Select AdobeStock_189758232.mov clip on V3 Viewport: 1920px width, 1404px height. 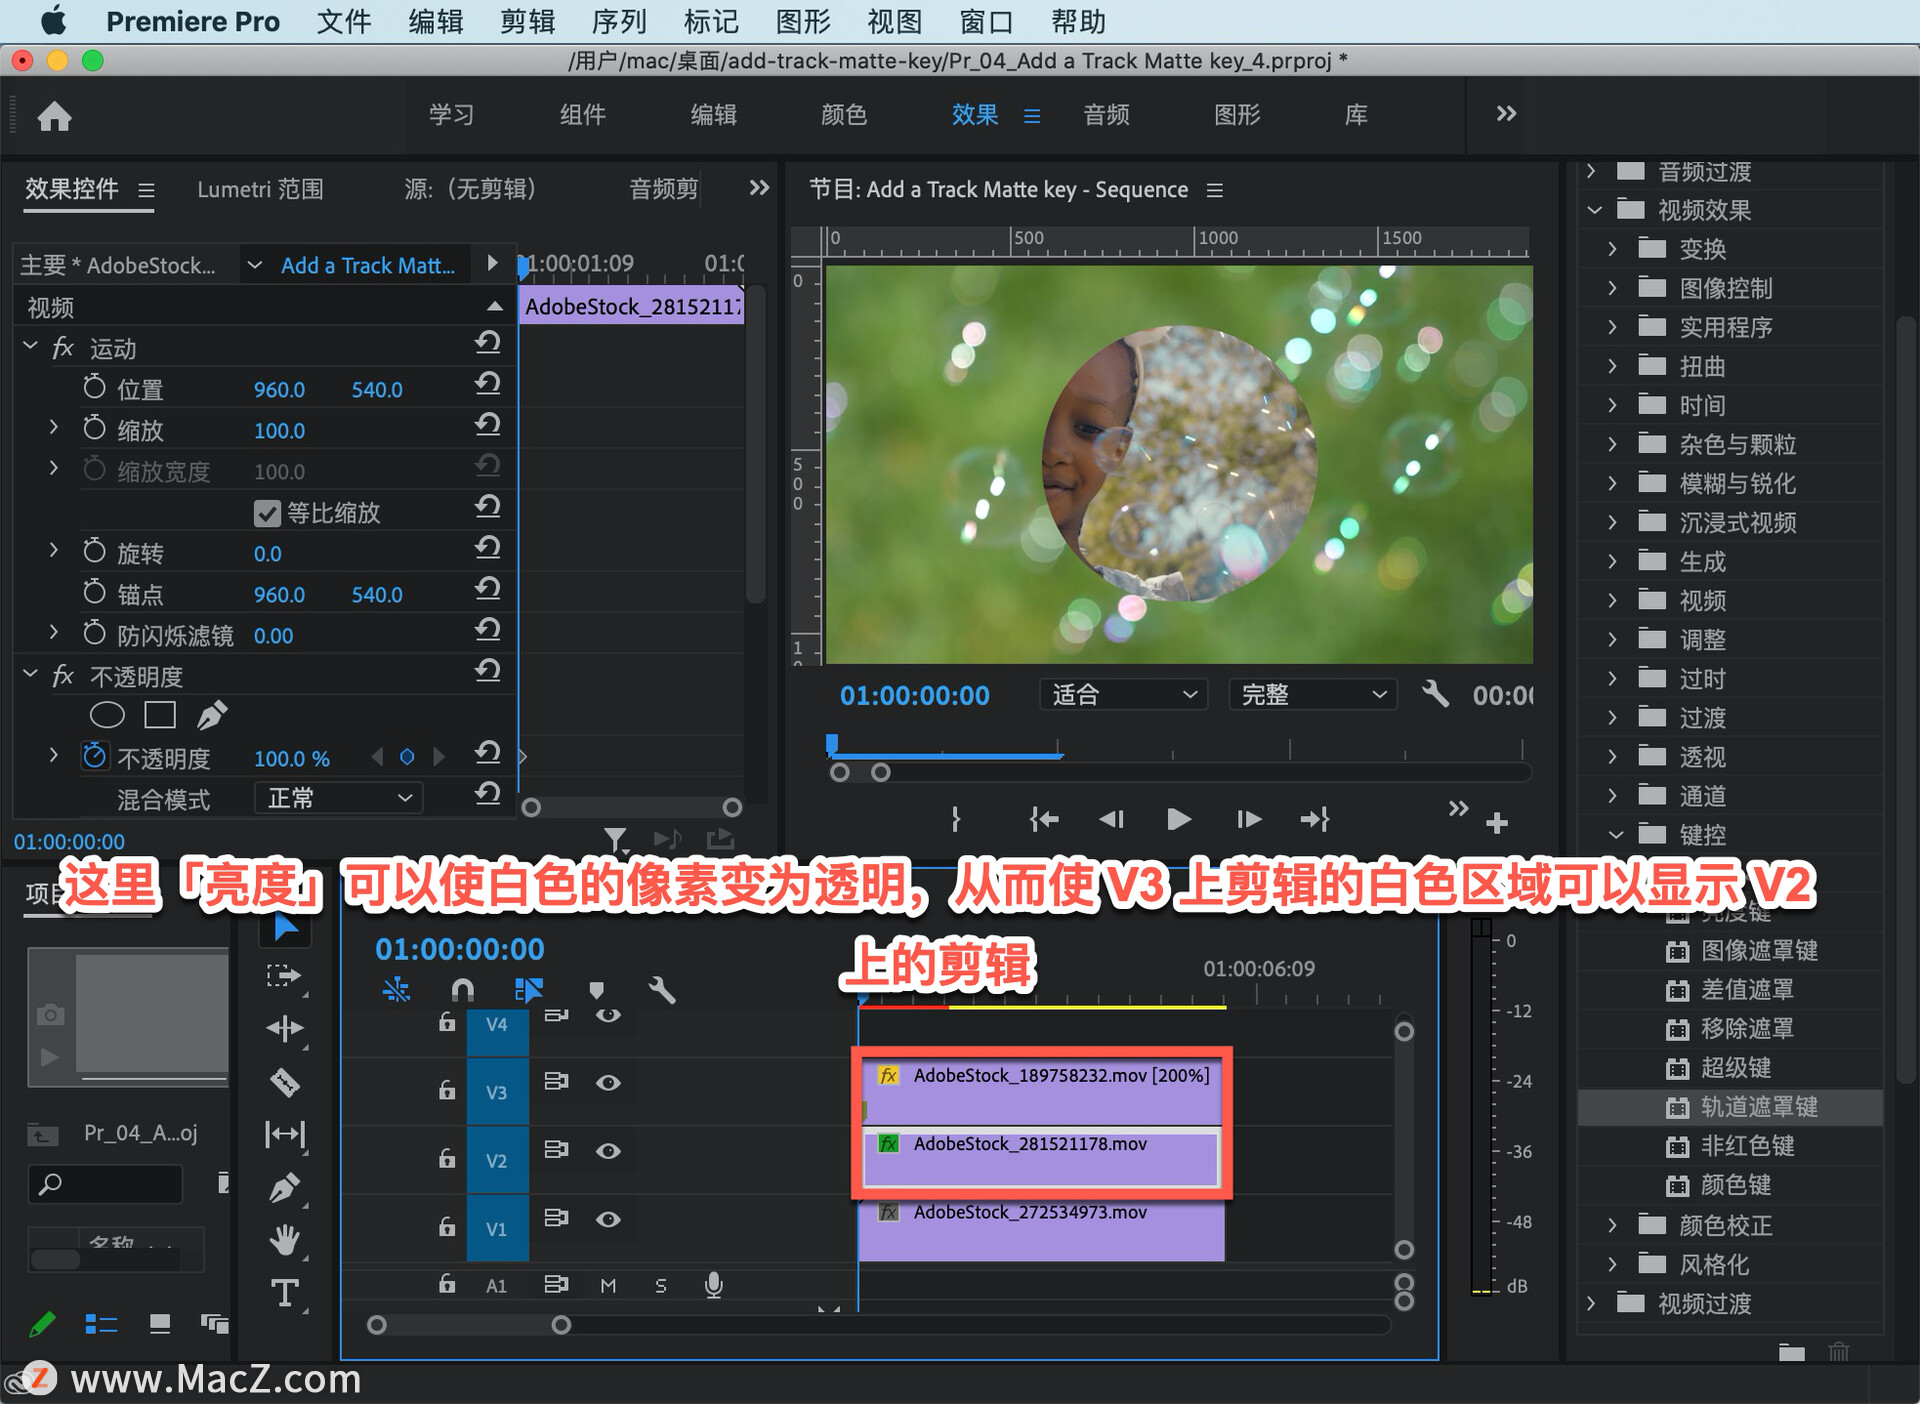(1041, 1090)
